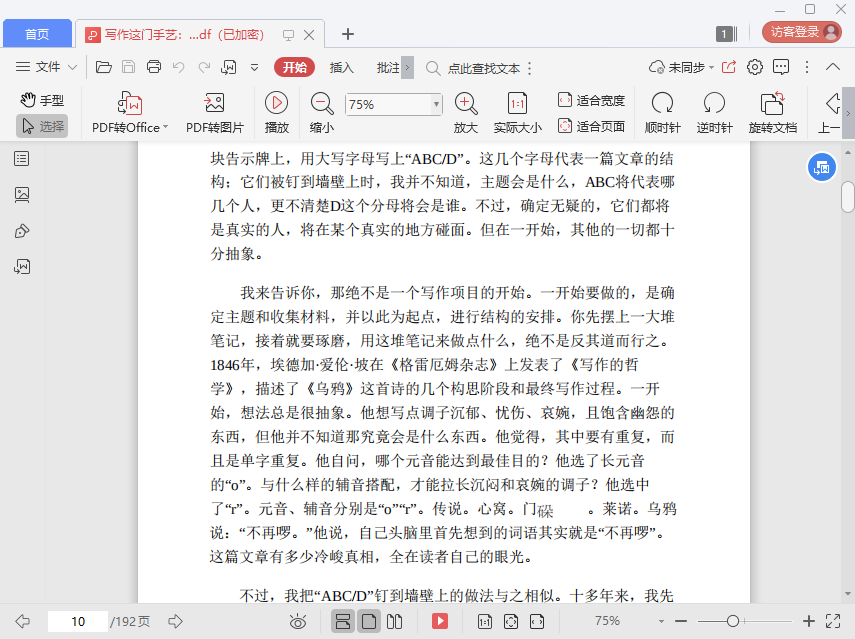This screenshot has height=639, width=855.
Task: Open the thumbnail sidebar panel
Action: click(22, 195)
